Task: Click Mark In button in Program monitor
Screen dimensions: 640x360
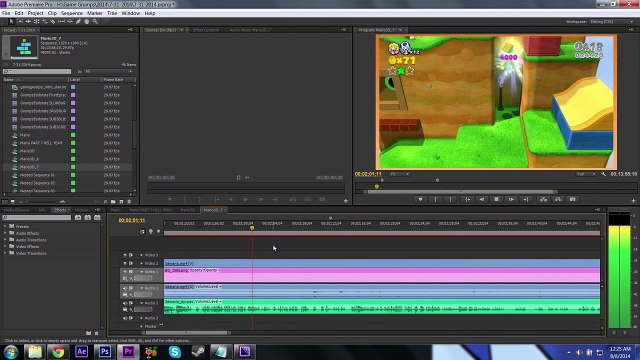Action: point(436,199)
